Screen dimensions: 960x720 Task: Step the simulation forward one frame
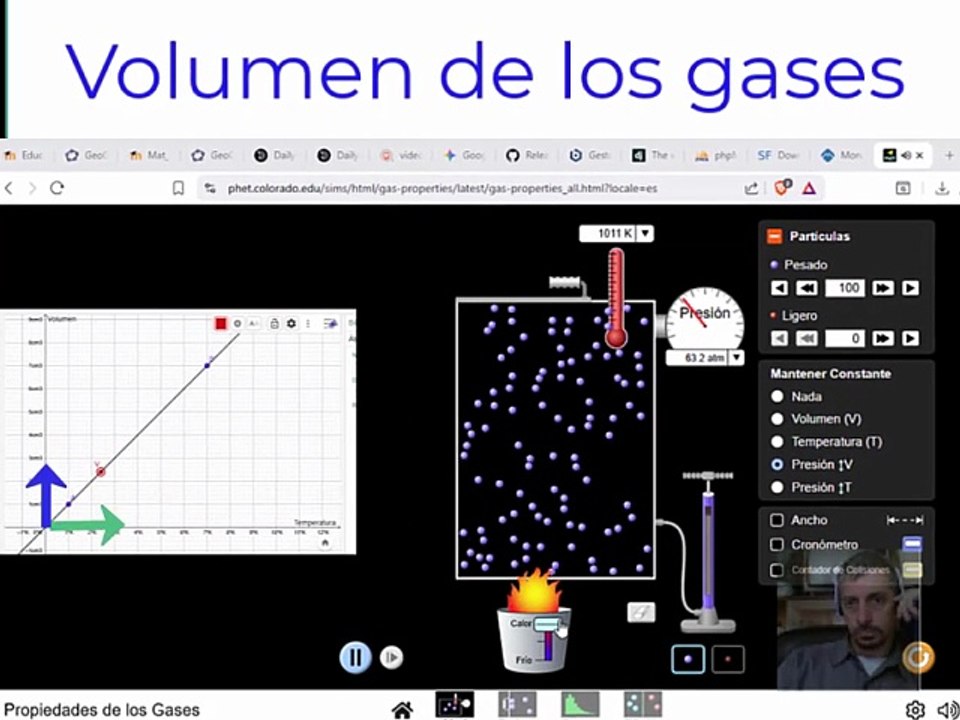click(x=391, y=658)
